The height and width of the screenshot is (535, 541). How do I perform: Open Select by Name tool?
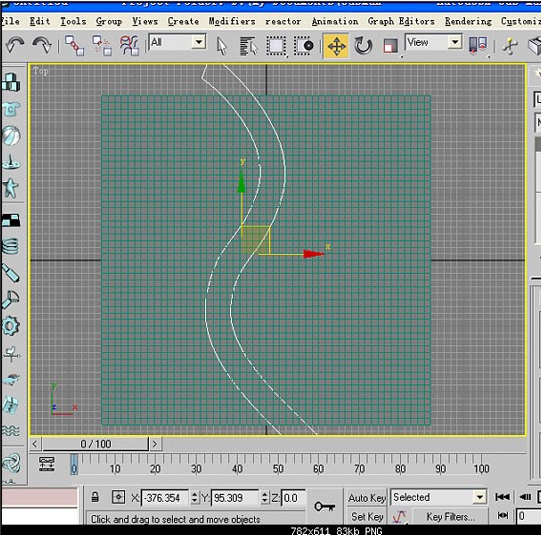(248, 46)
